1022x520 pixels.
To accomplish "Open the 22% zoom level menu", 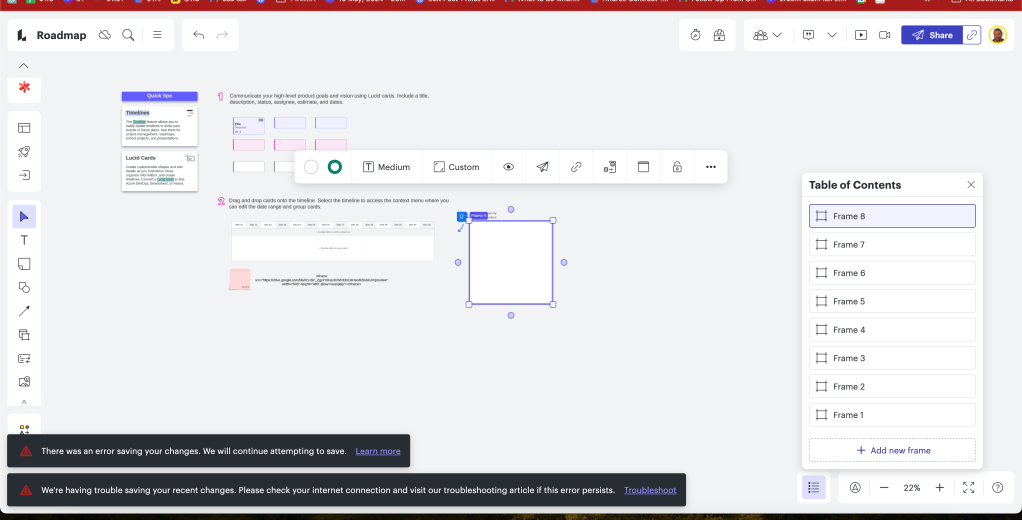I will pyautogui.click(x=912, y=487).
